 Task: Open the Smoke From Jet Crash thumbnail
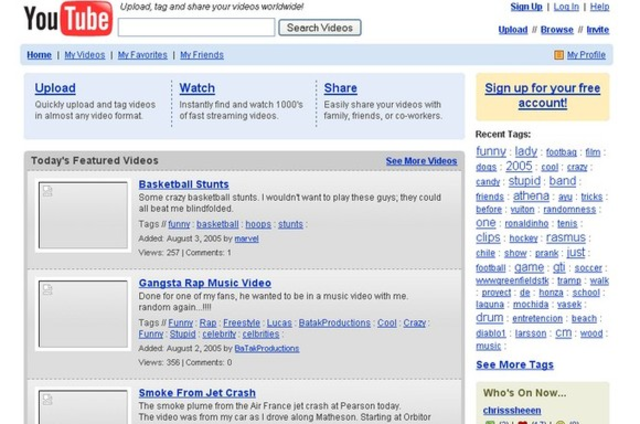(83, 407)
